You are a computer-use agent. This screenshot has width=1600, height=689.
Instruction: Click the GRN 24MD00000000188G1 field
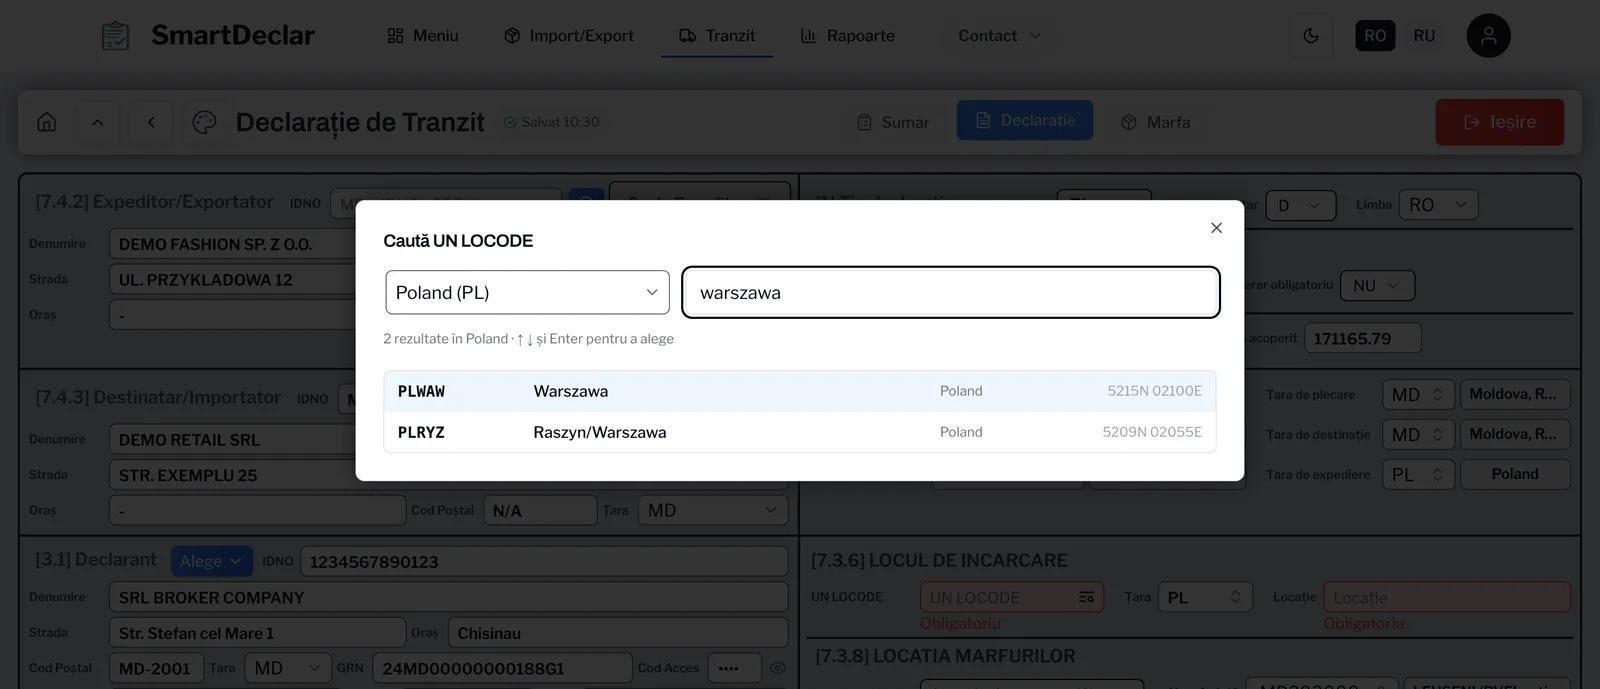[x=502, y=668]
